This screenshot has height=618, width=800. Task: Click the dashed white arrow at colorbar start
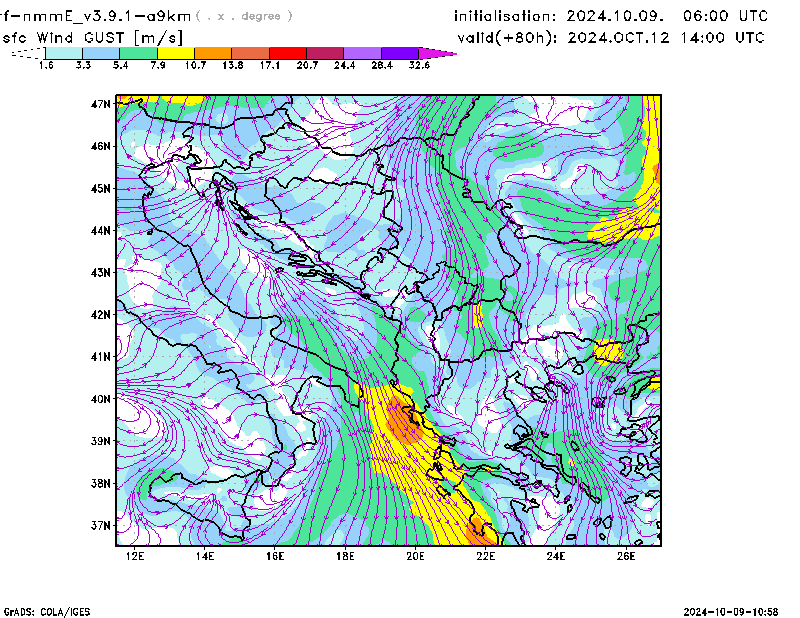pos(28,53)
